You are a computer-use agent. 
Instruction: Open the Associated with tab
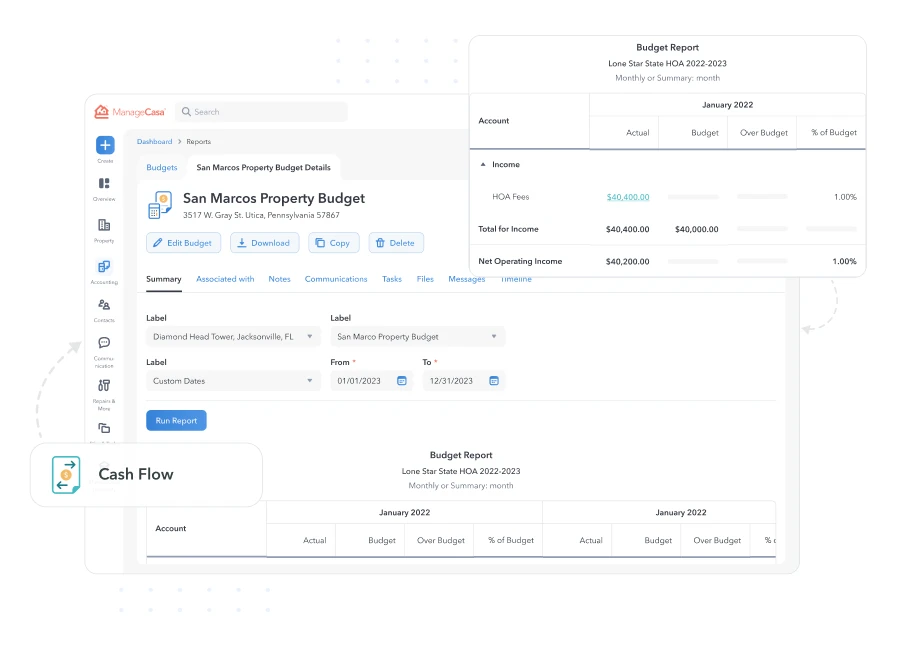[225, 279]
